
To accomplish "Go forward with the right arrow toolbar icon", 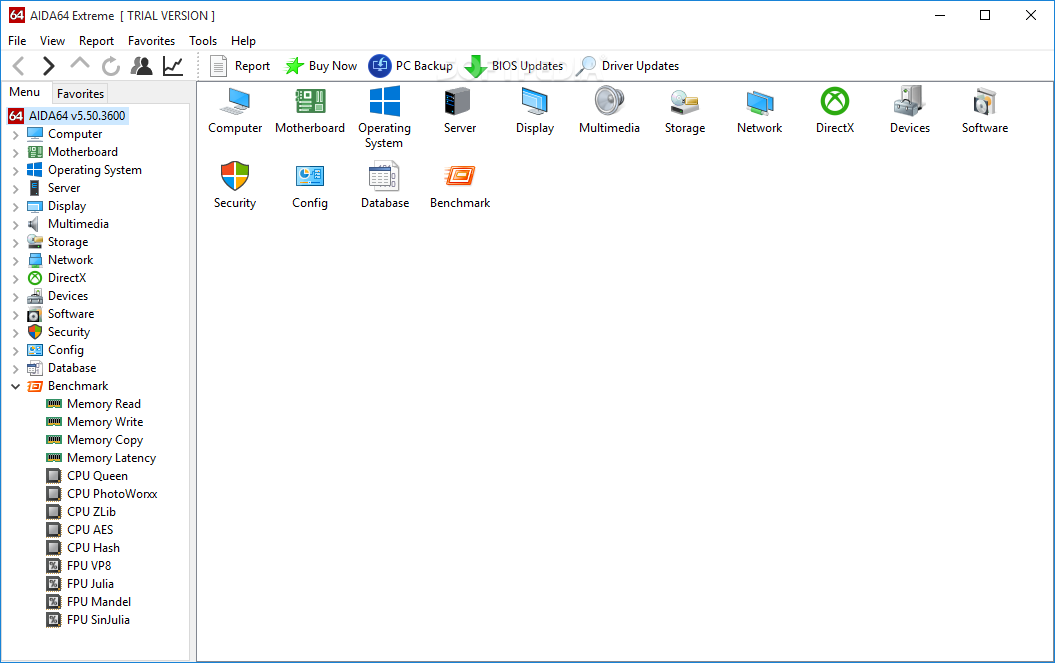I will coord(48,66).
